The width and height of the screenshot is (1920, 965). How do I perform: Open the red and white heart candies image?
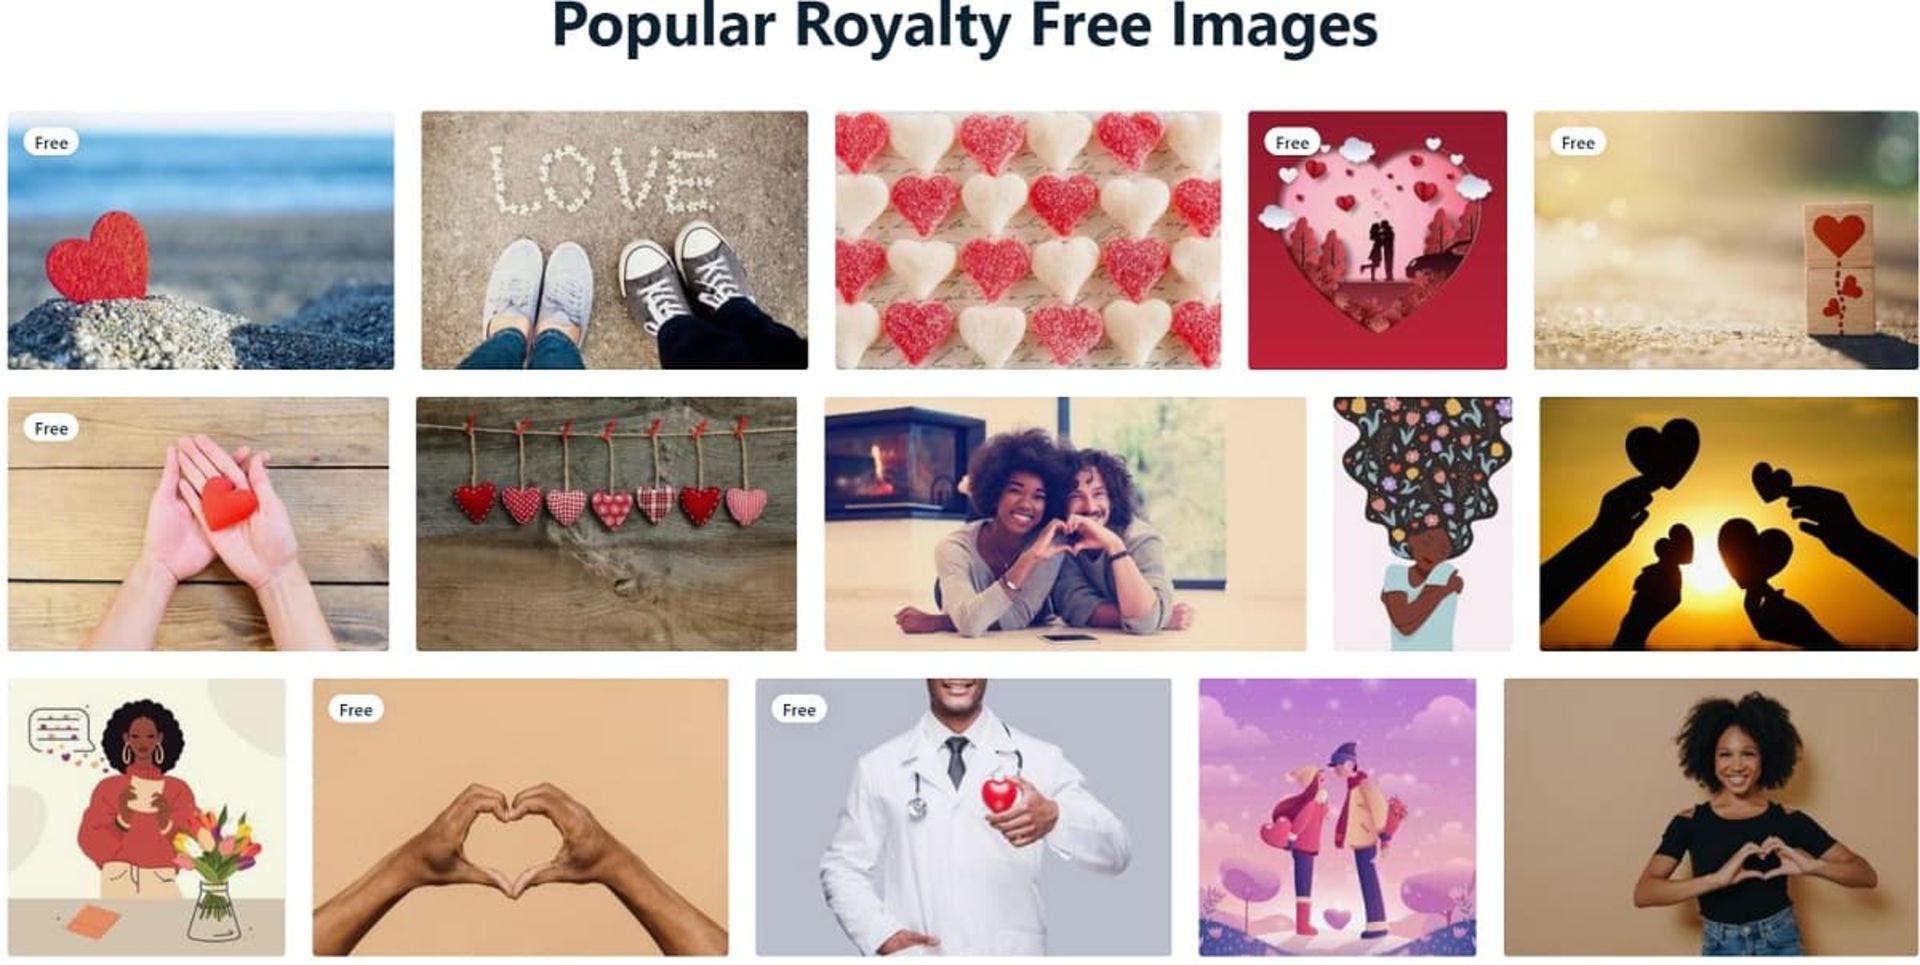point(1028,240)
